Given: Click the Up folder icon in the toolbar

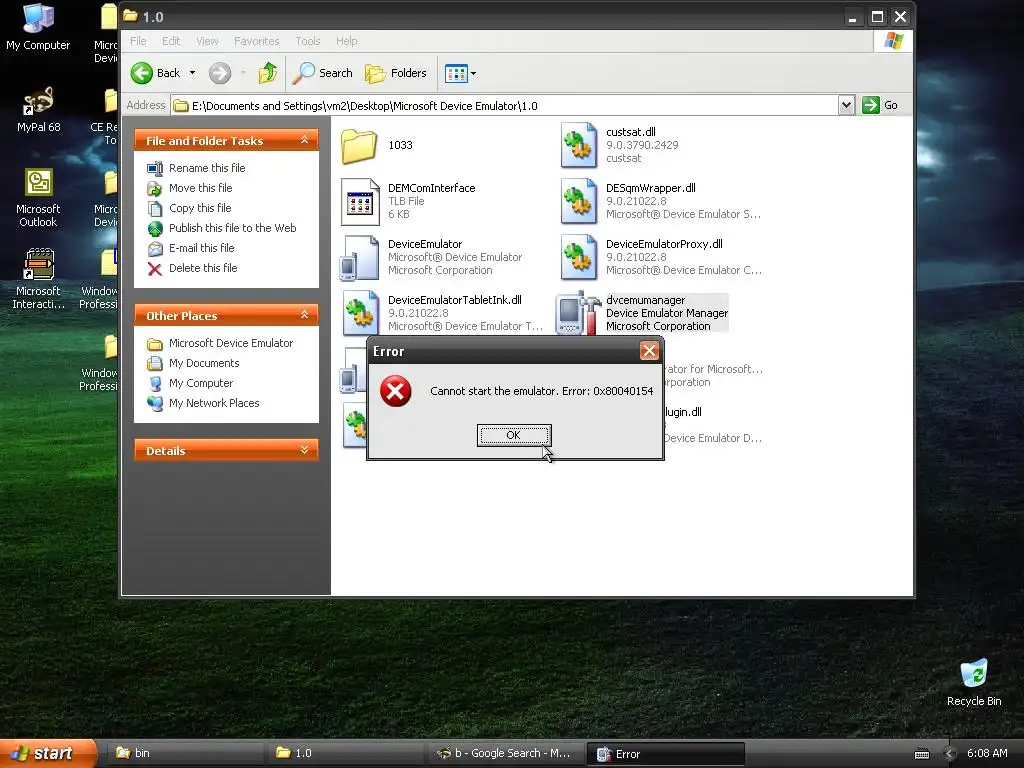Looking at the screenshot, I should point(267,73).
